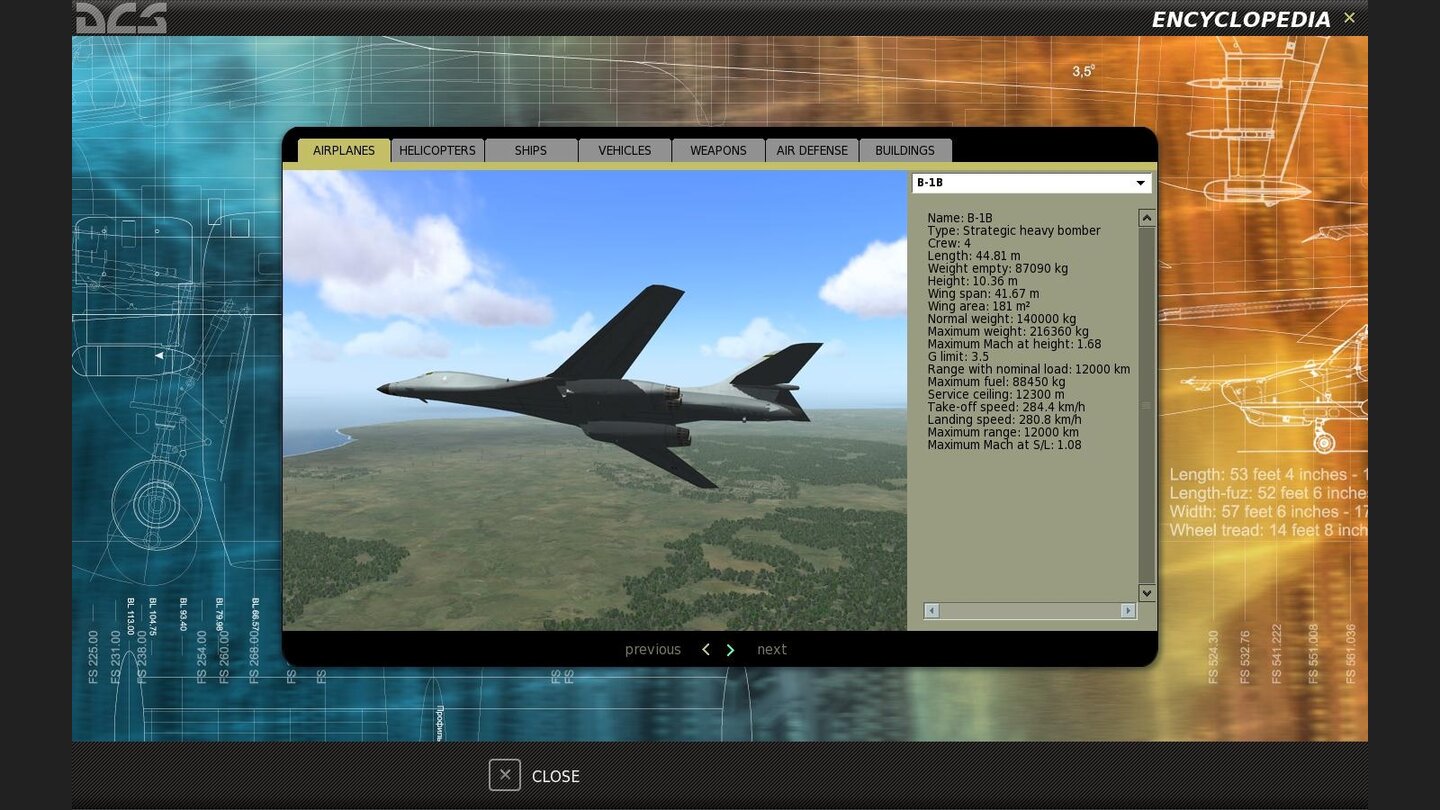1440x810 pixels.
Task: Open the Helicopters tab
Action: point(437,150)
